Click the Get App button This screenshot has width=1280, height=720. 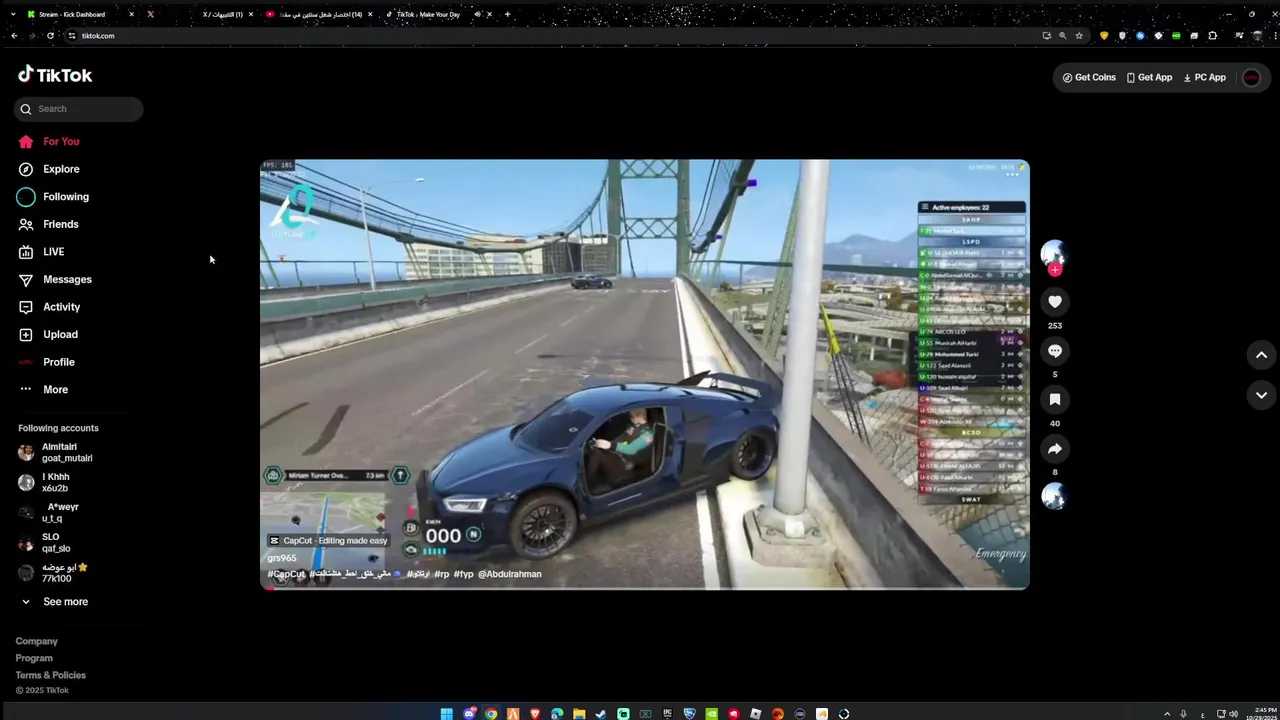pos(1149,77)
